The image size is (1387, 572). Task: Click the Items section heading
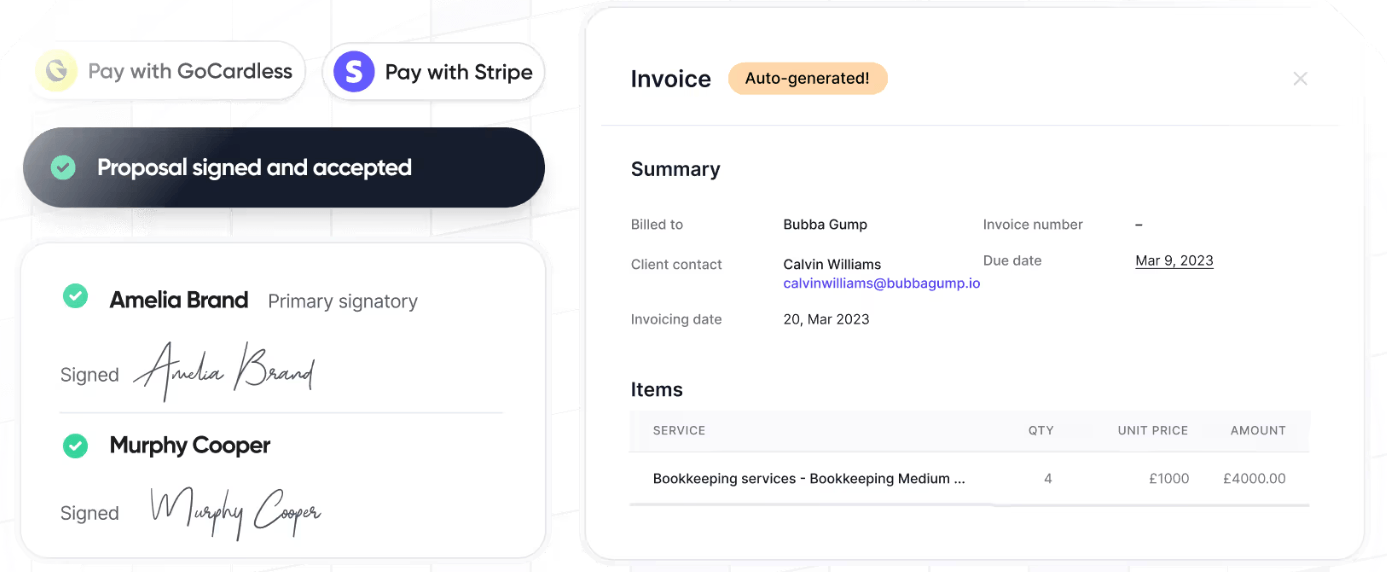pyautogui.click(x=657, y=390)
